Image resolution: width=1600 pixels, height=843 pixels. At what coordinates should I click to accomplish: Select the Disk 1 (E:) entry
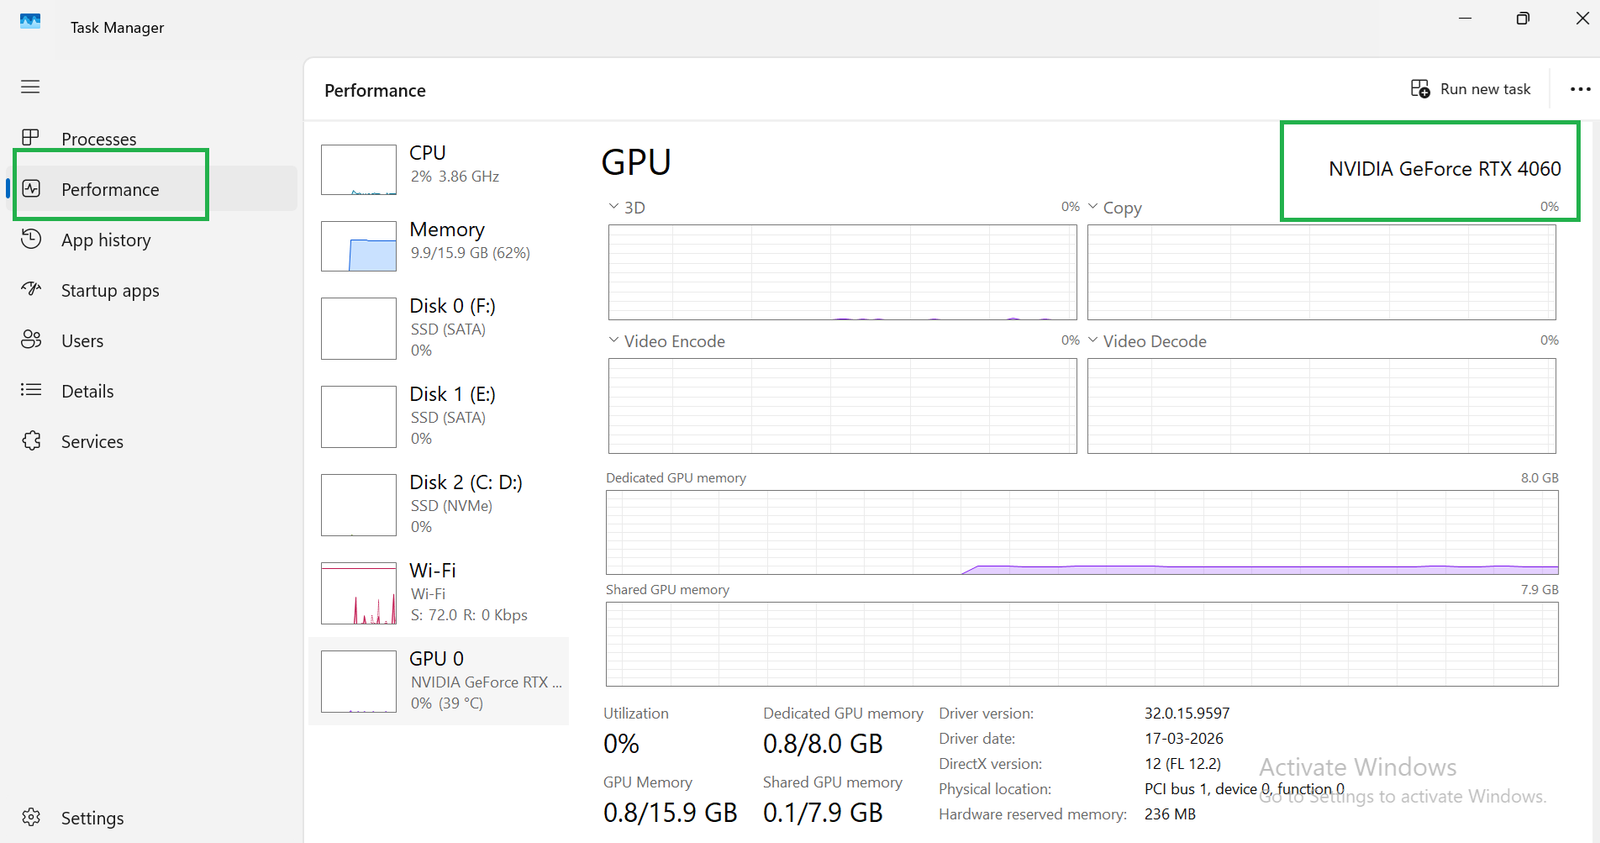pyautogui.click(x=439, y=416)
